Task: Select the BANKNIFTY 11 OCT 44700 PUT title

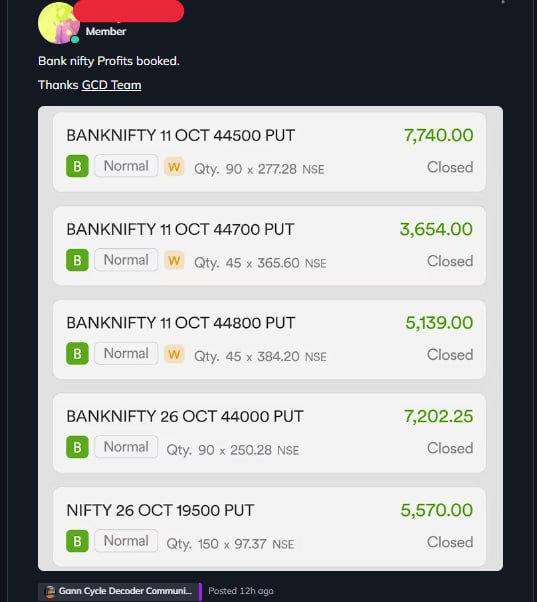Action: 180,229
